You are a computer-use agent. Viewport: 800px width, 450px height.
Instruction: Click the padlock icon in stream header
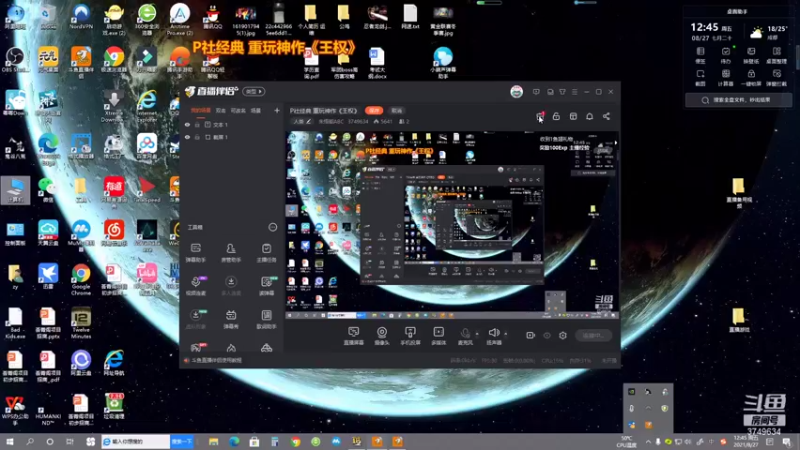pos(556,116)
